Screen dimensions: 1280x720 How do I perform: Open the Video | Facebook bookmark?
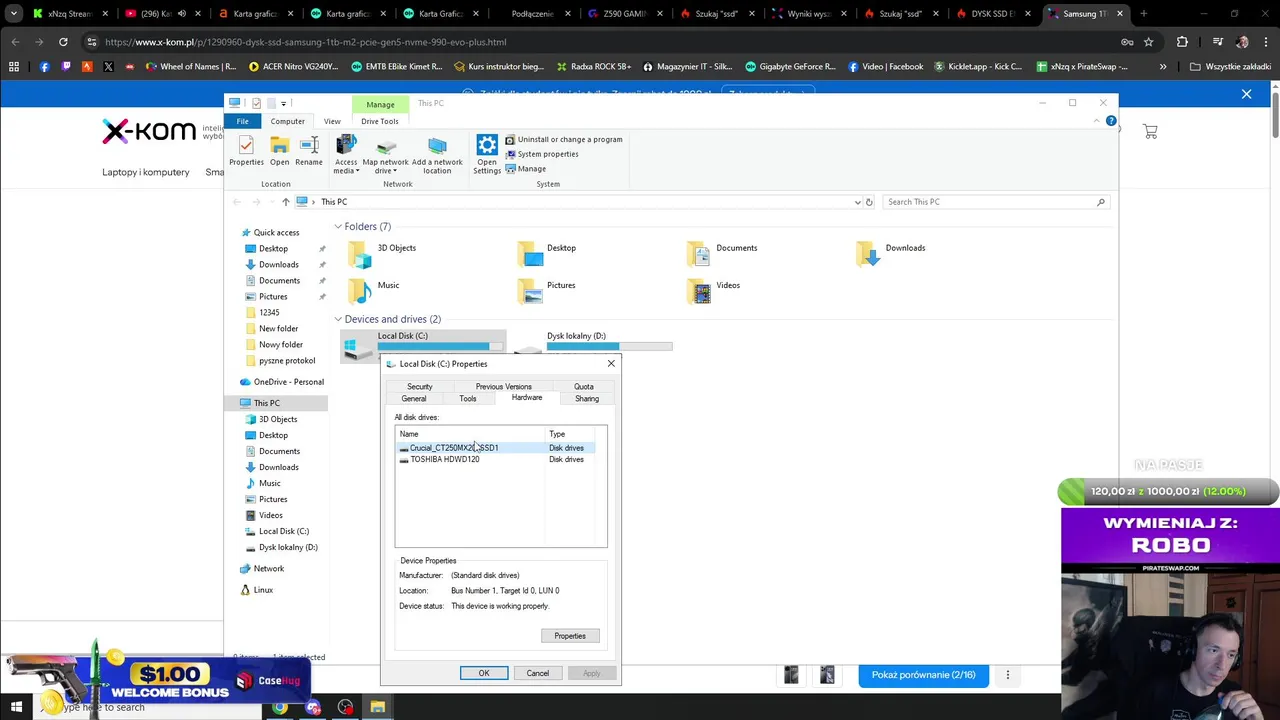(886, 67)
